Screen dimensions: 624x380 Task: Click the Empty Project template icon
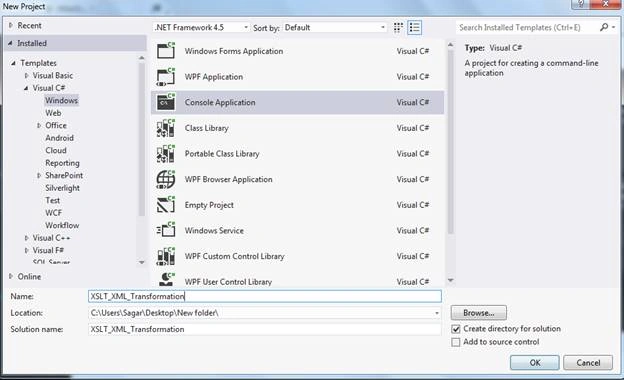(x=166, y=205)
